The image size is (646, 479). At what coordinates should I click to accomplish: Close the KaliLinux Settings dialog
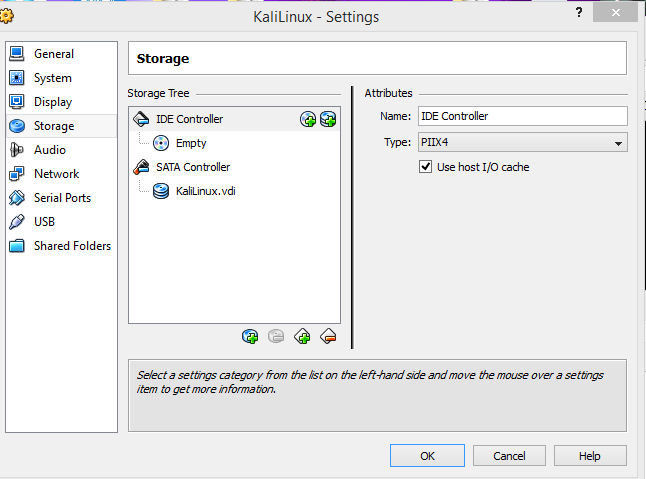pyautogui.click(x=616, y=12)
